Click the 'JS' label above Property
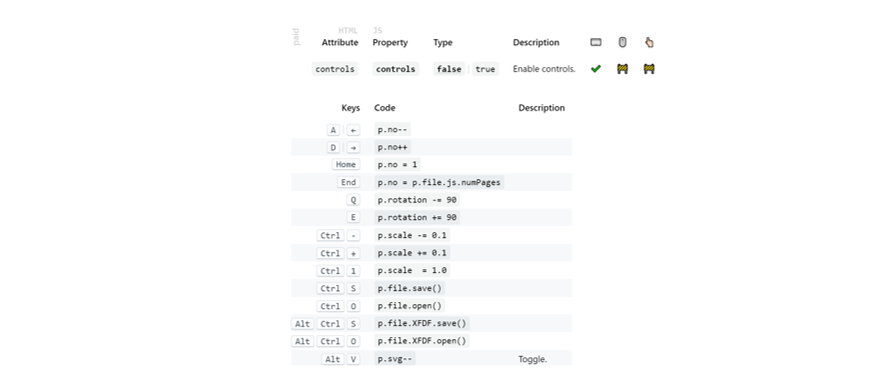The image size is (889, 369). tap(377, 31)
